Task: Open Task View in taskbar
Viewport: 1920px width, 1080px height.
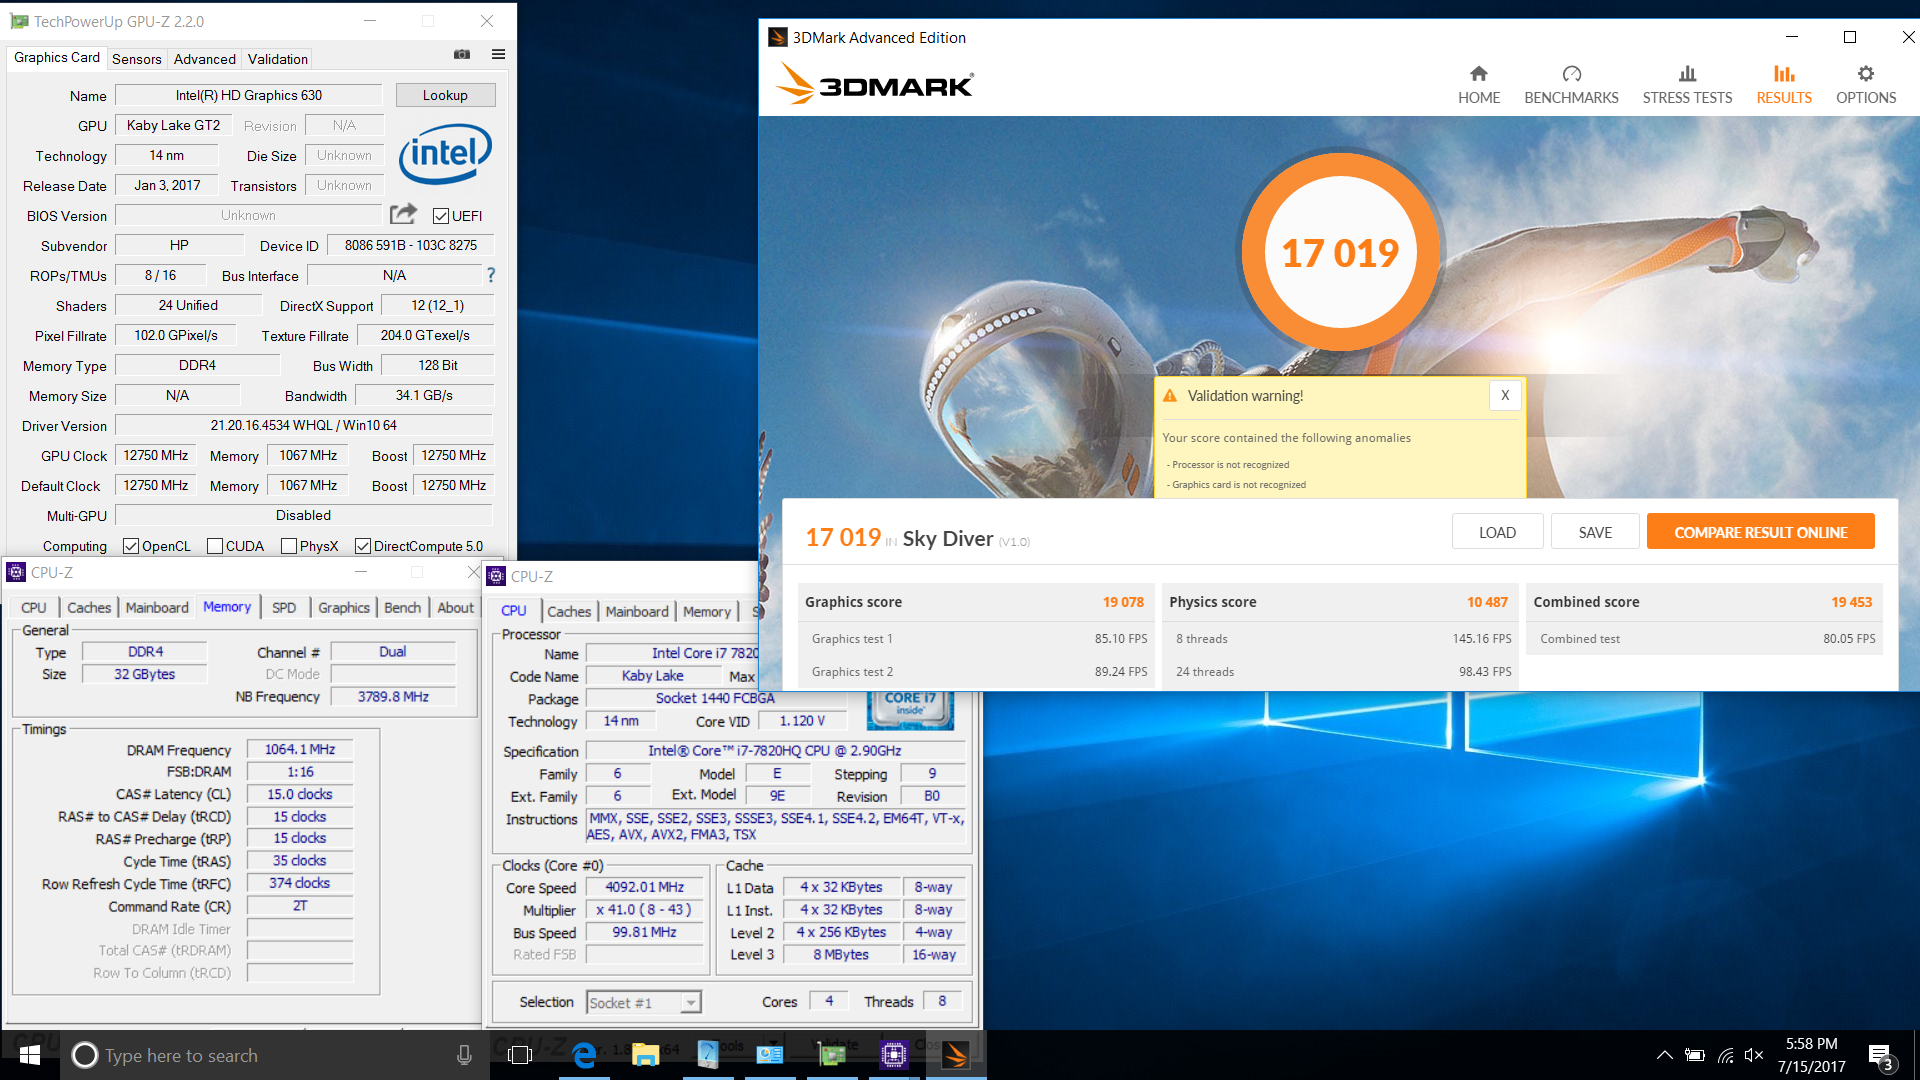Action: point(520,1055)
